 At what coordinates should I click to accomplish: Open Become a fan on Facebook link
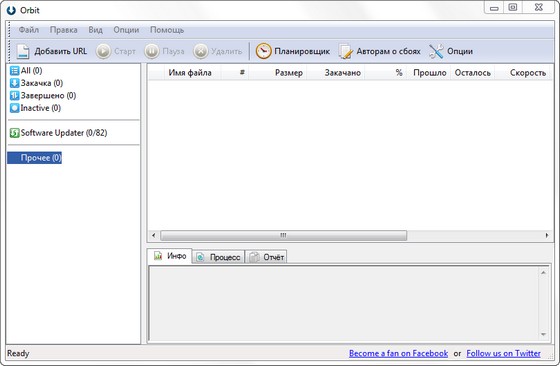pyautogui.click(x=398, y=354)
